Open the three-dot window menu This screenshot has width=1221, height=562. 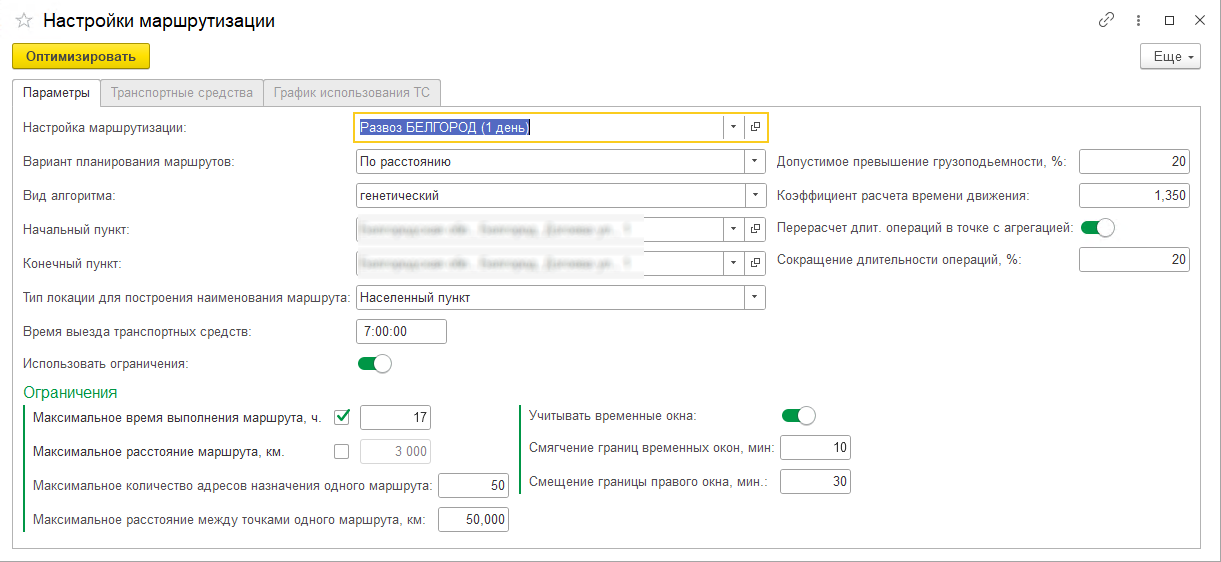tap(1138, 20)
